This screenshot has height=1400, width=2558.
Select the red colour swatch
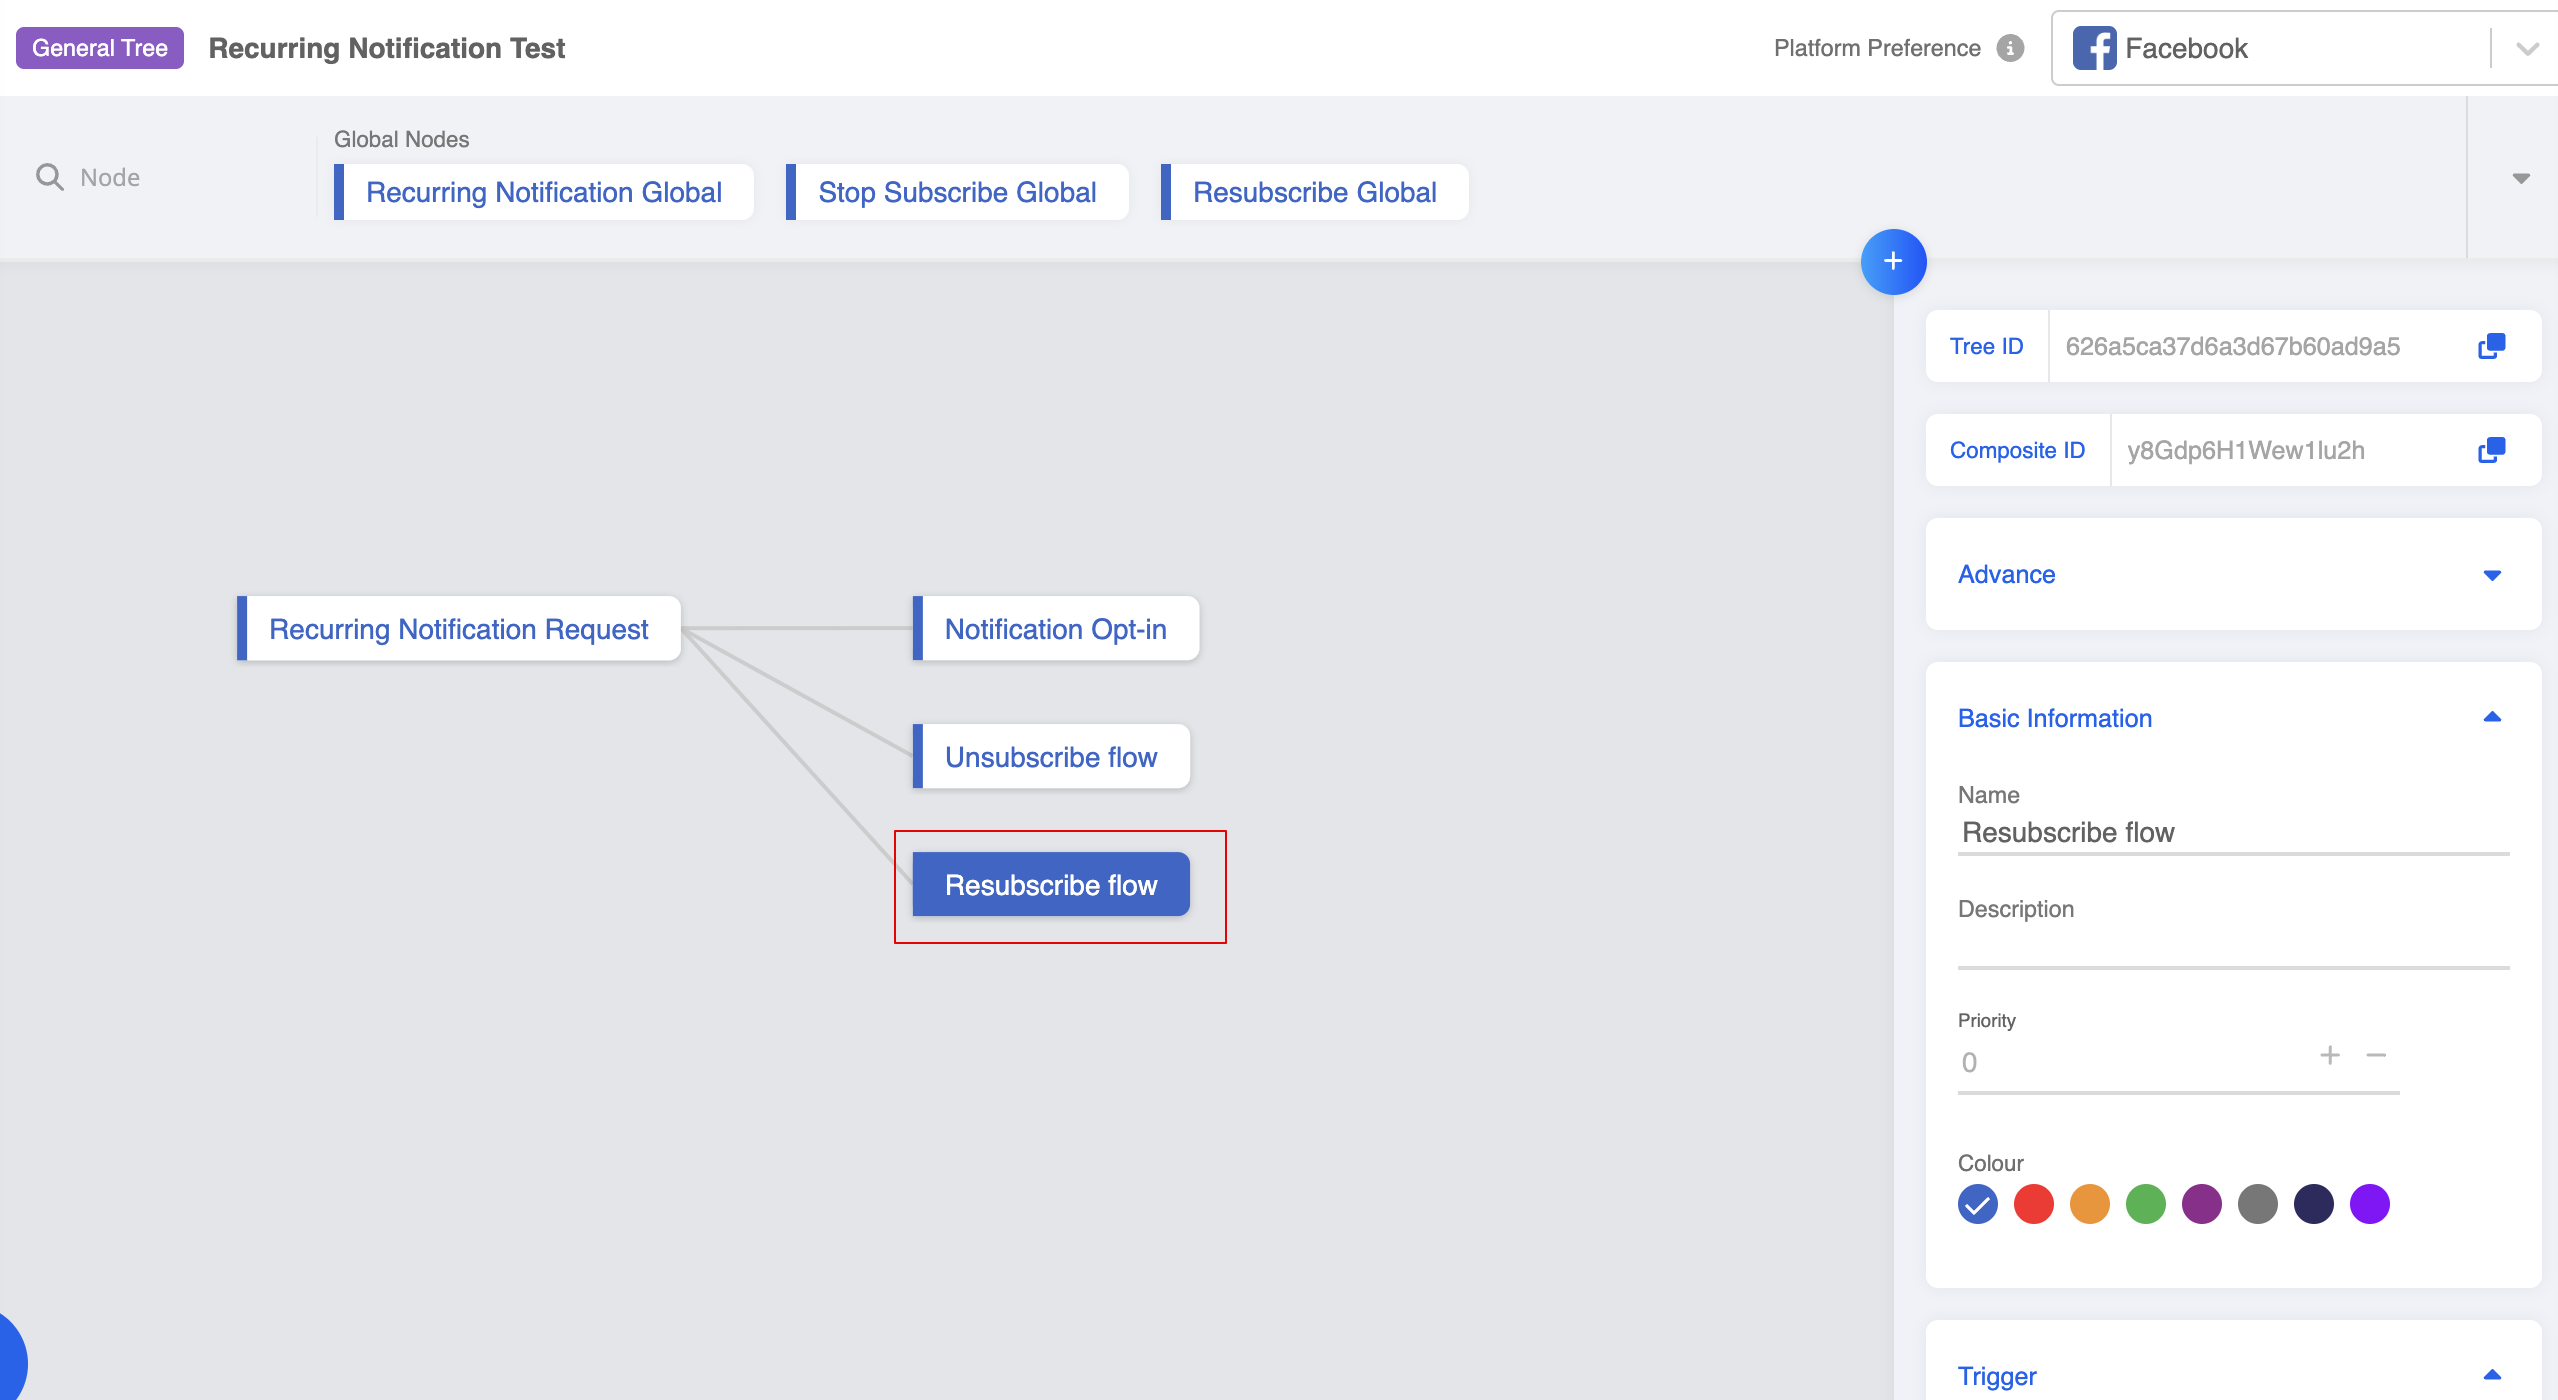(x=2033, y=1204)
